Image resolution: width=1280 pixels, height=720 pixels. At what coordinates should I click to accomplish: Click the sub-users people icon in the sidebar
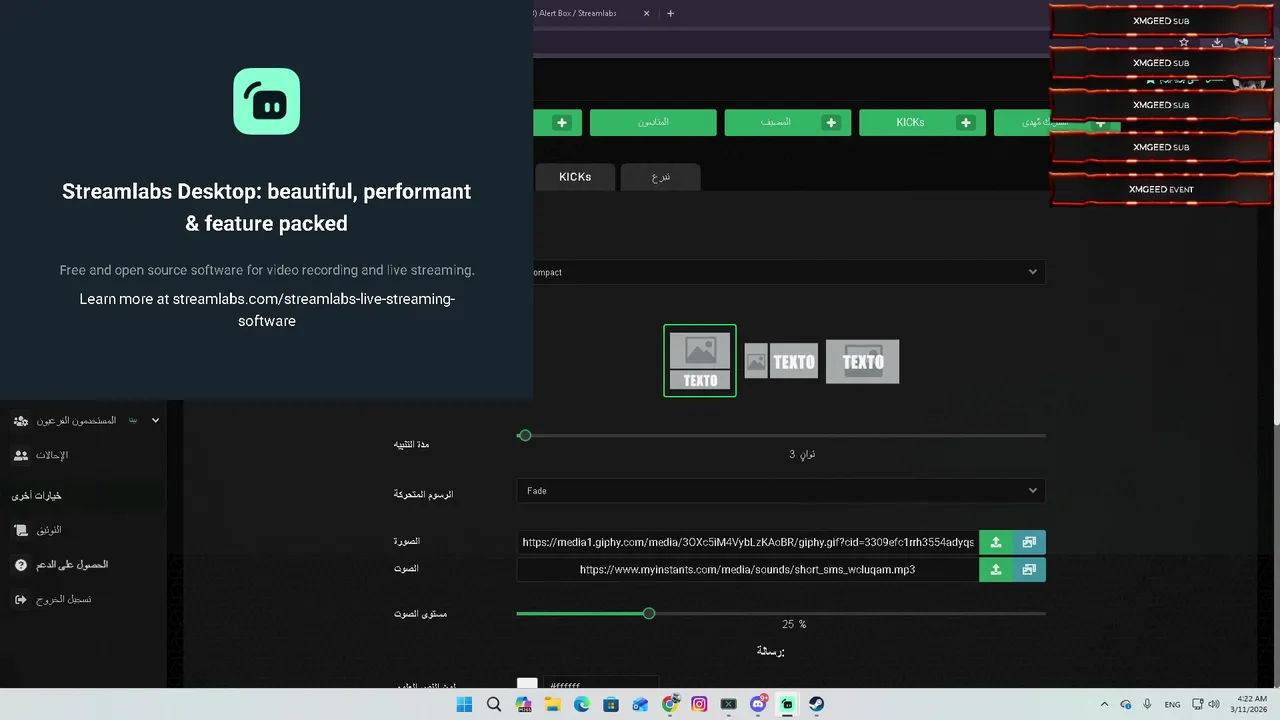pyautogui.click(x=21, y=421)
